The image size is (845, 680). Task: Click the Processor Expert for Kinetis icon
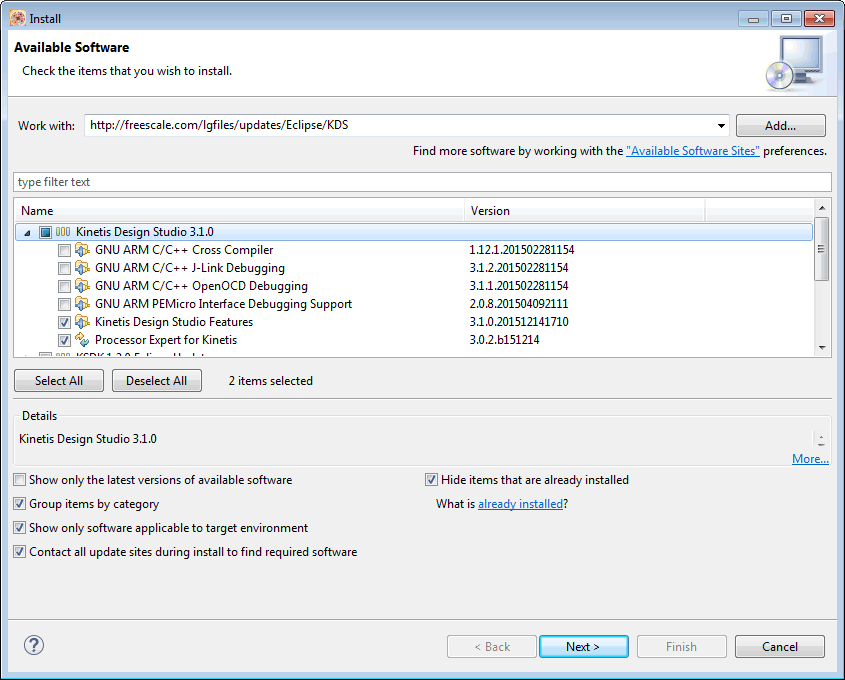click(x=83, y=340)
